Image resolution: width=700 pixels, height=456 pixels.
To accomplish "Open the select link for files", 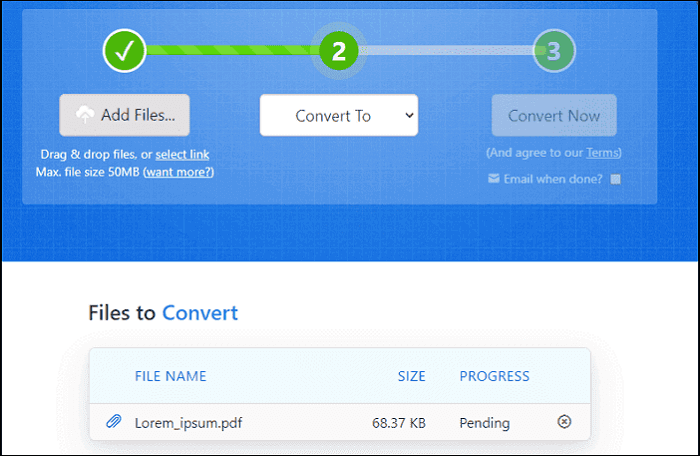I will tap(182, 154).
